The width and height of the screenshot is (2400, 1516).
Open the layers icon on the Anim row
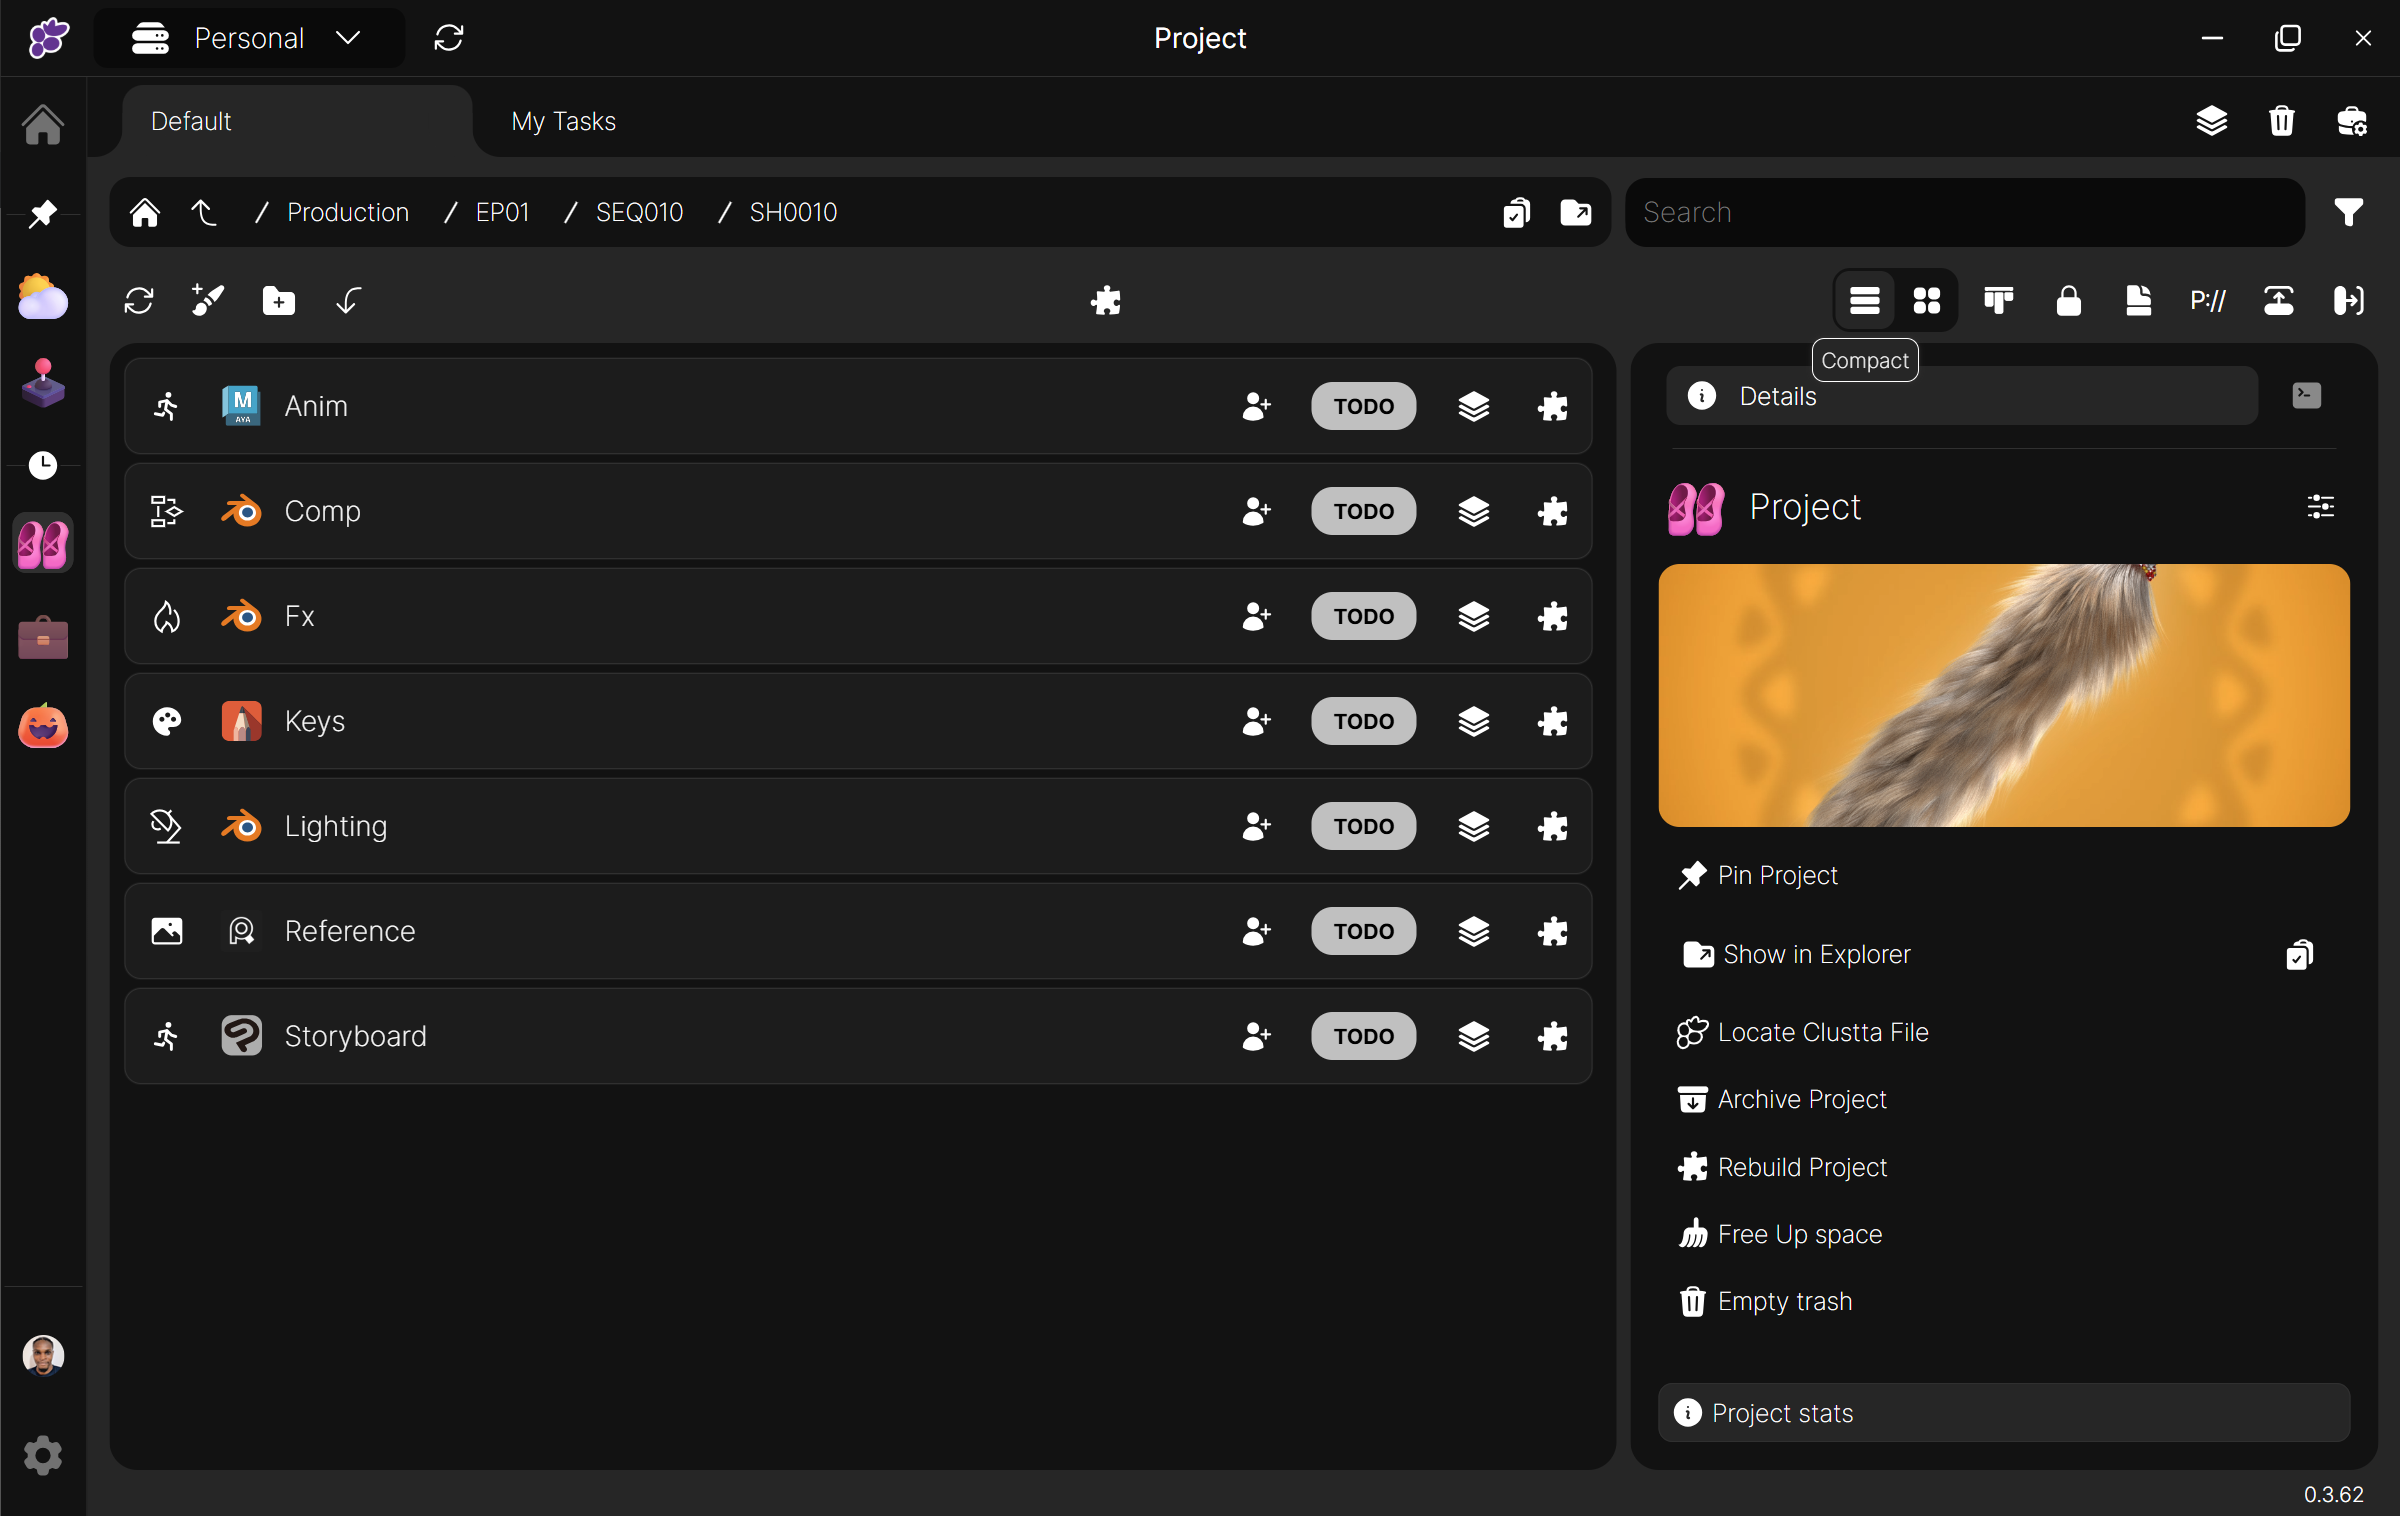click(1473, 406)
